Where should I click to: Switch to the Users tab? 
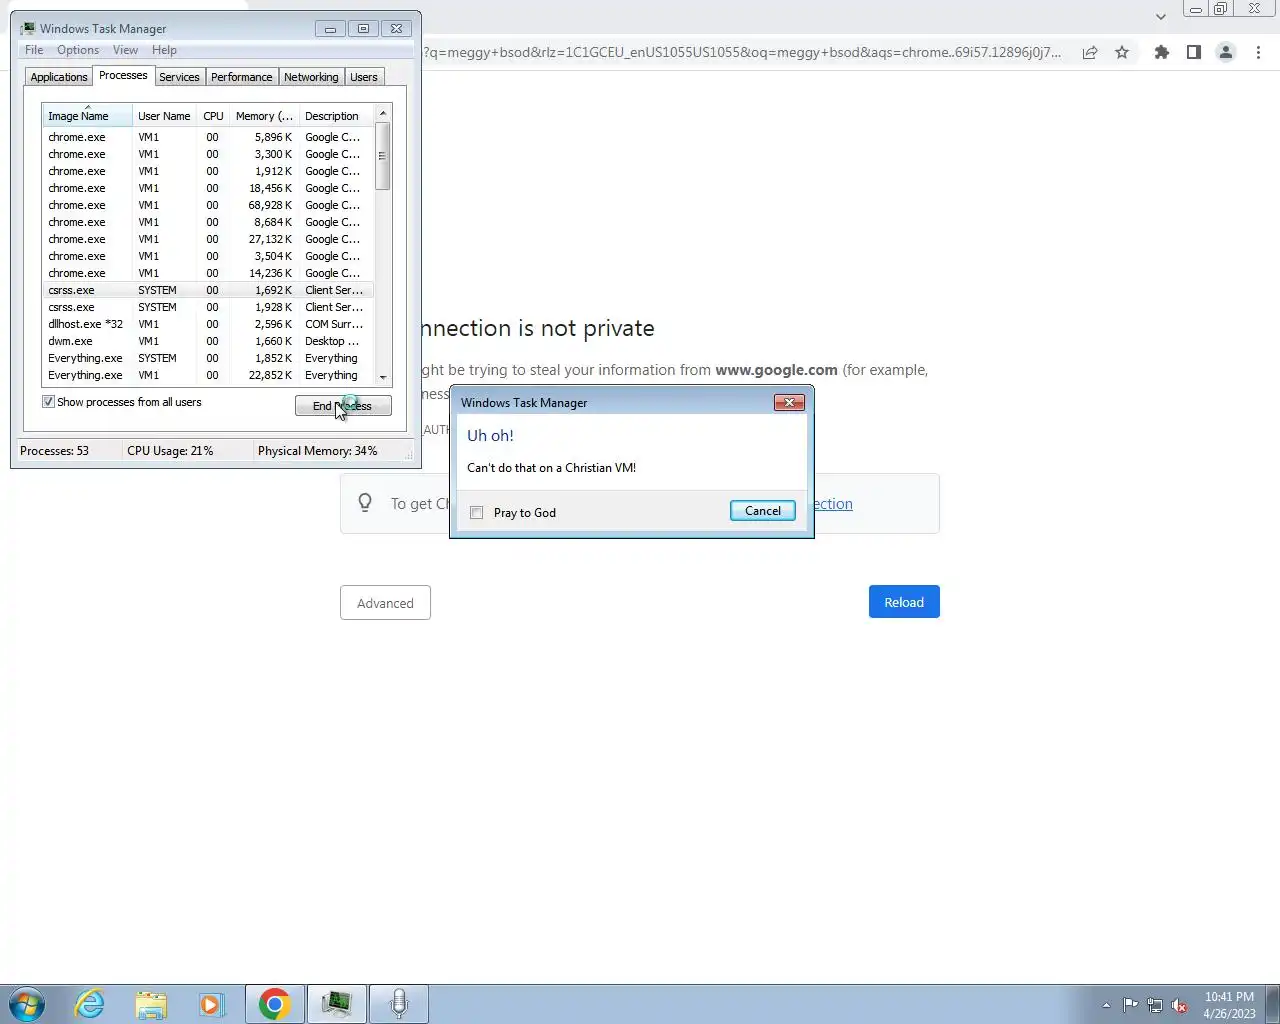pos(364,77)
